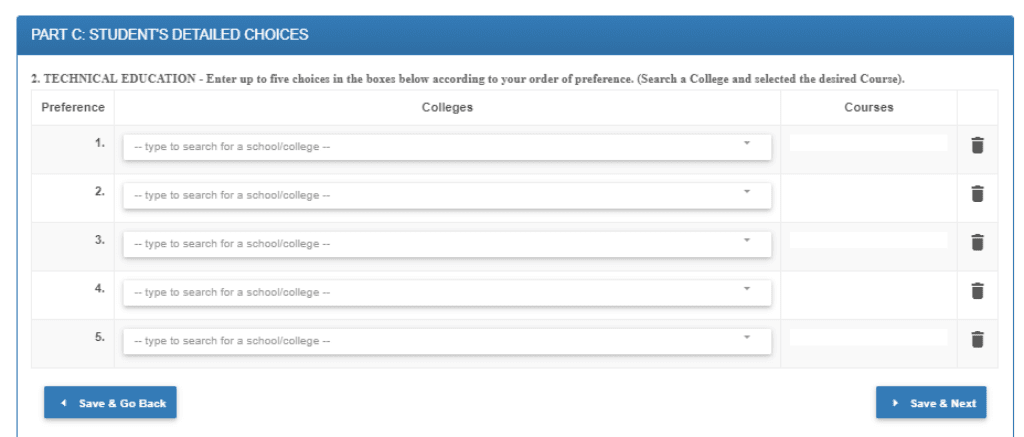
Task: Click the course field for preference 5
Action: [x=868, y=338]
